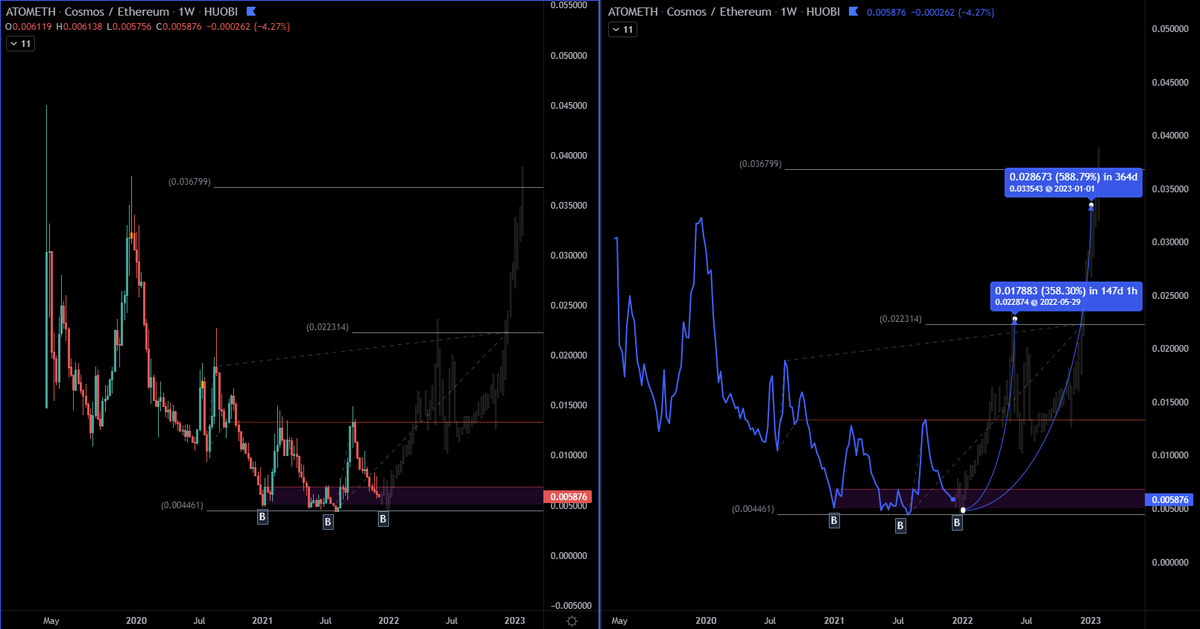Click the 2020 time axis label in right chart
Image resolution: width=1200 pixels, height=629 pixels.
click(x=707, y=620)
